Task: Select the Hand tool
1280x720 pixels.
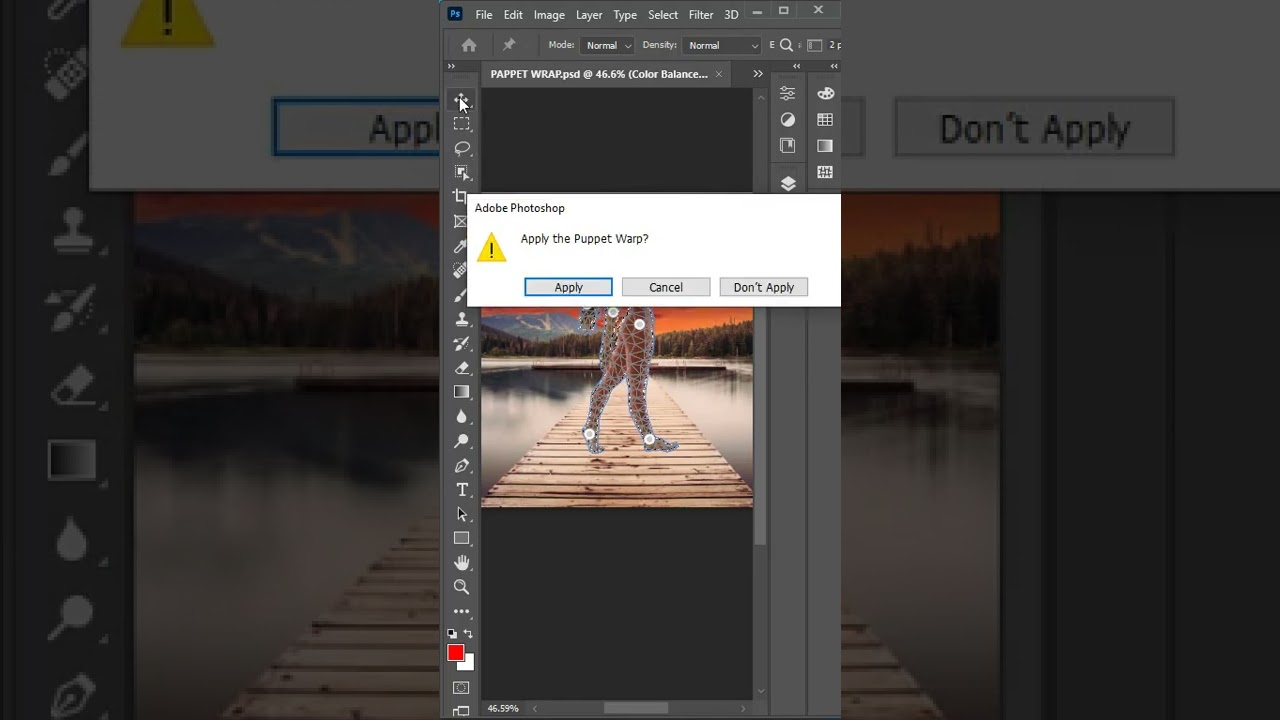Action: 461,562
